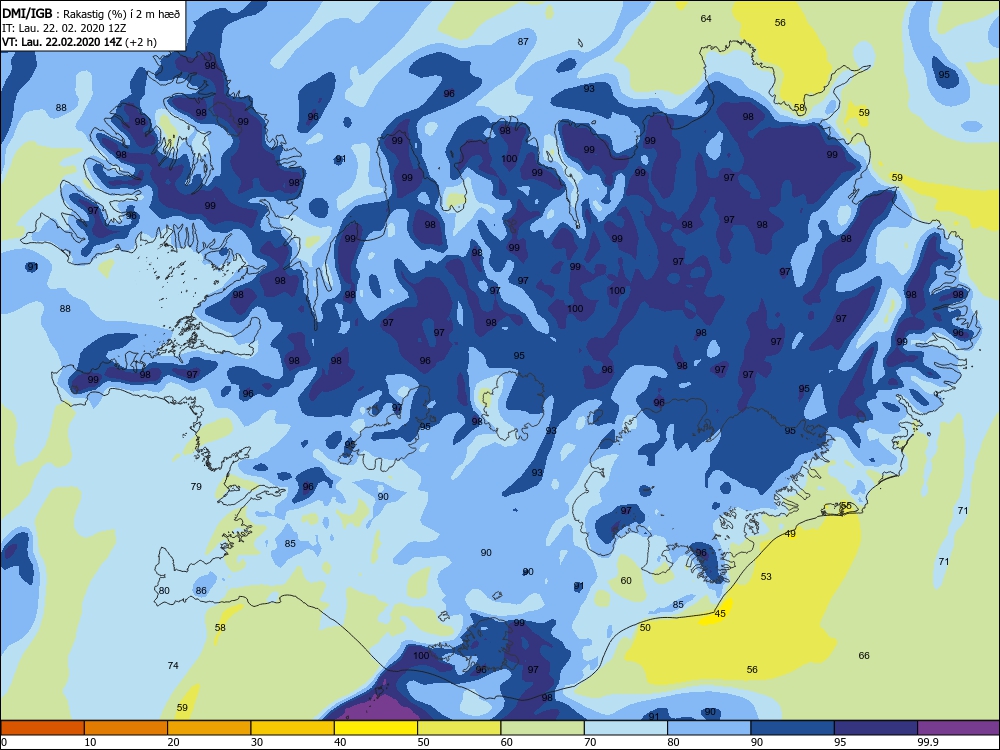
Task: Click the legend tick label '99.9'
Action: 927,742
